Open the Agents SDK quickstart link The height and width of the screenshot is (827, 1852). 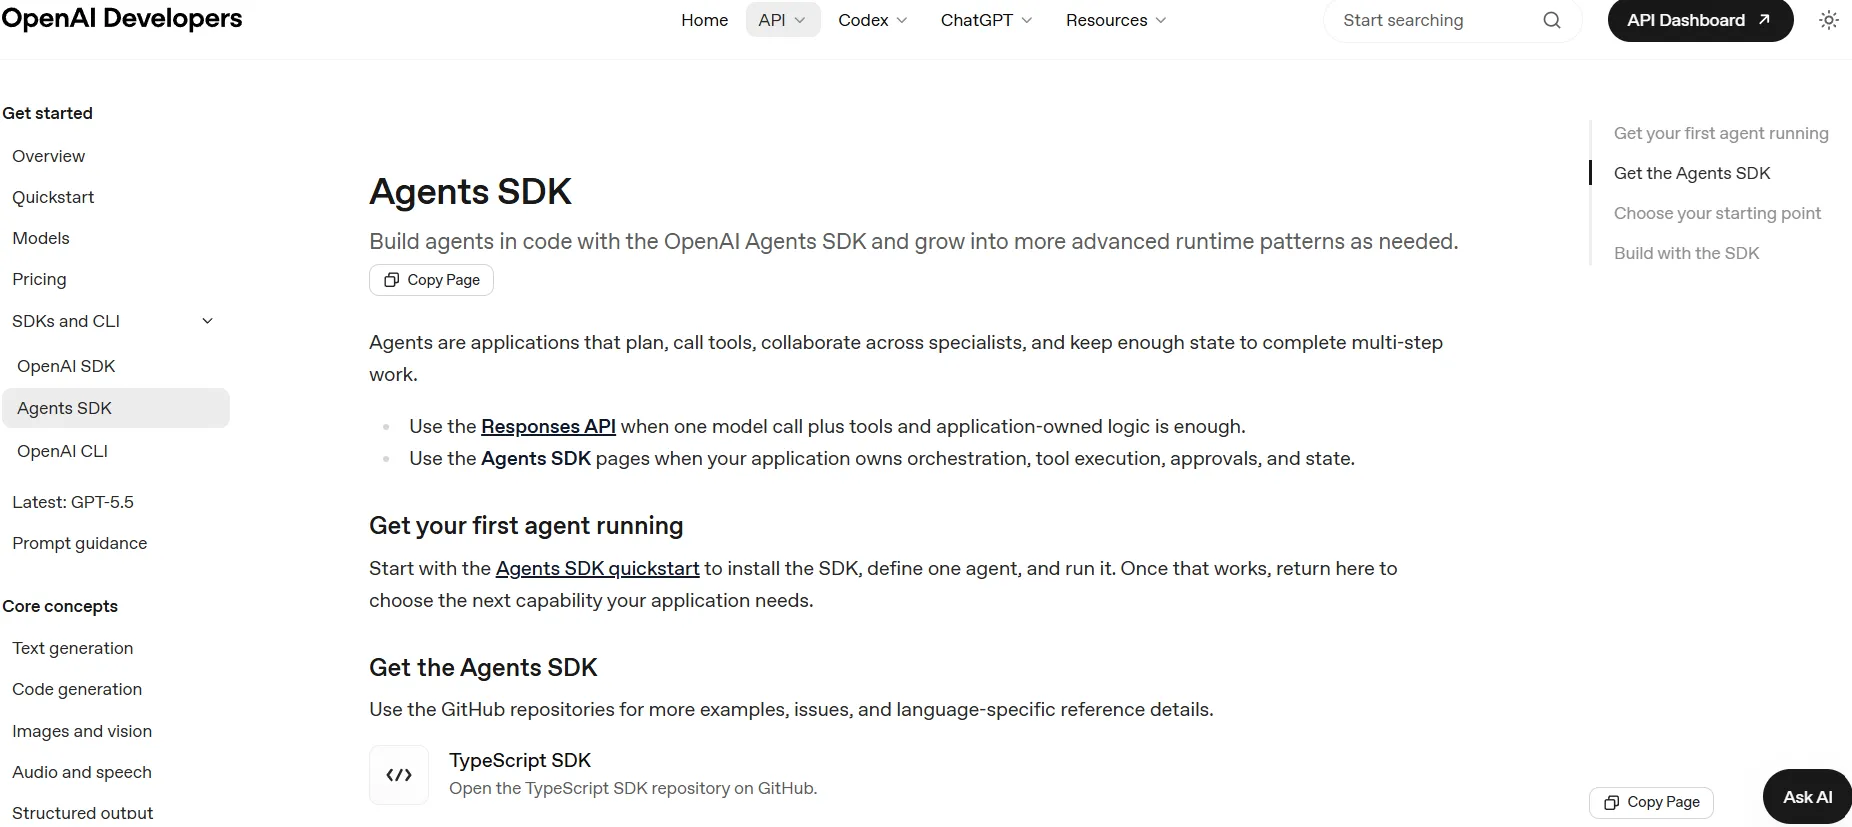point(597,568)
